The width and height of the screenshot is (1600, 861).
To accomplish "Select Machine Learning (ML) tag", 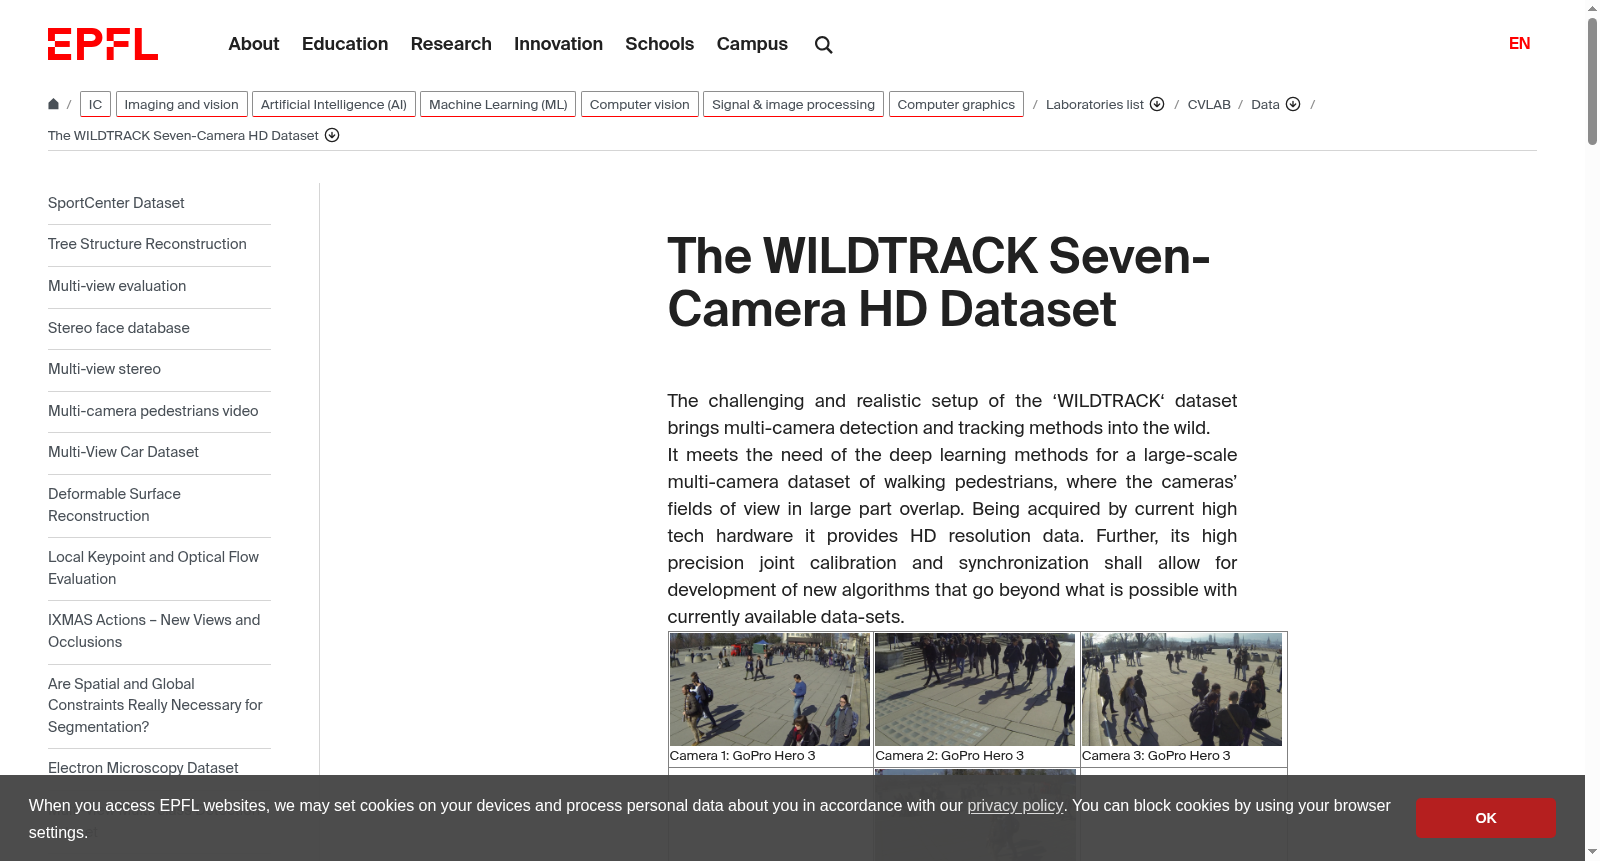I will point(498,104).
